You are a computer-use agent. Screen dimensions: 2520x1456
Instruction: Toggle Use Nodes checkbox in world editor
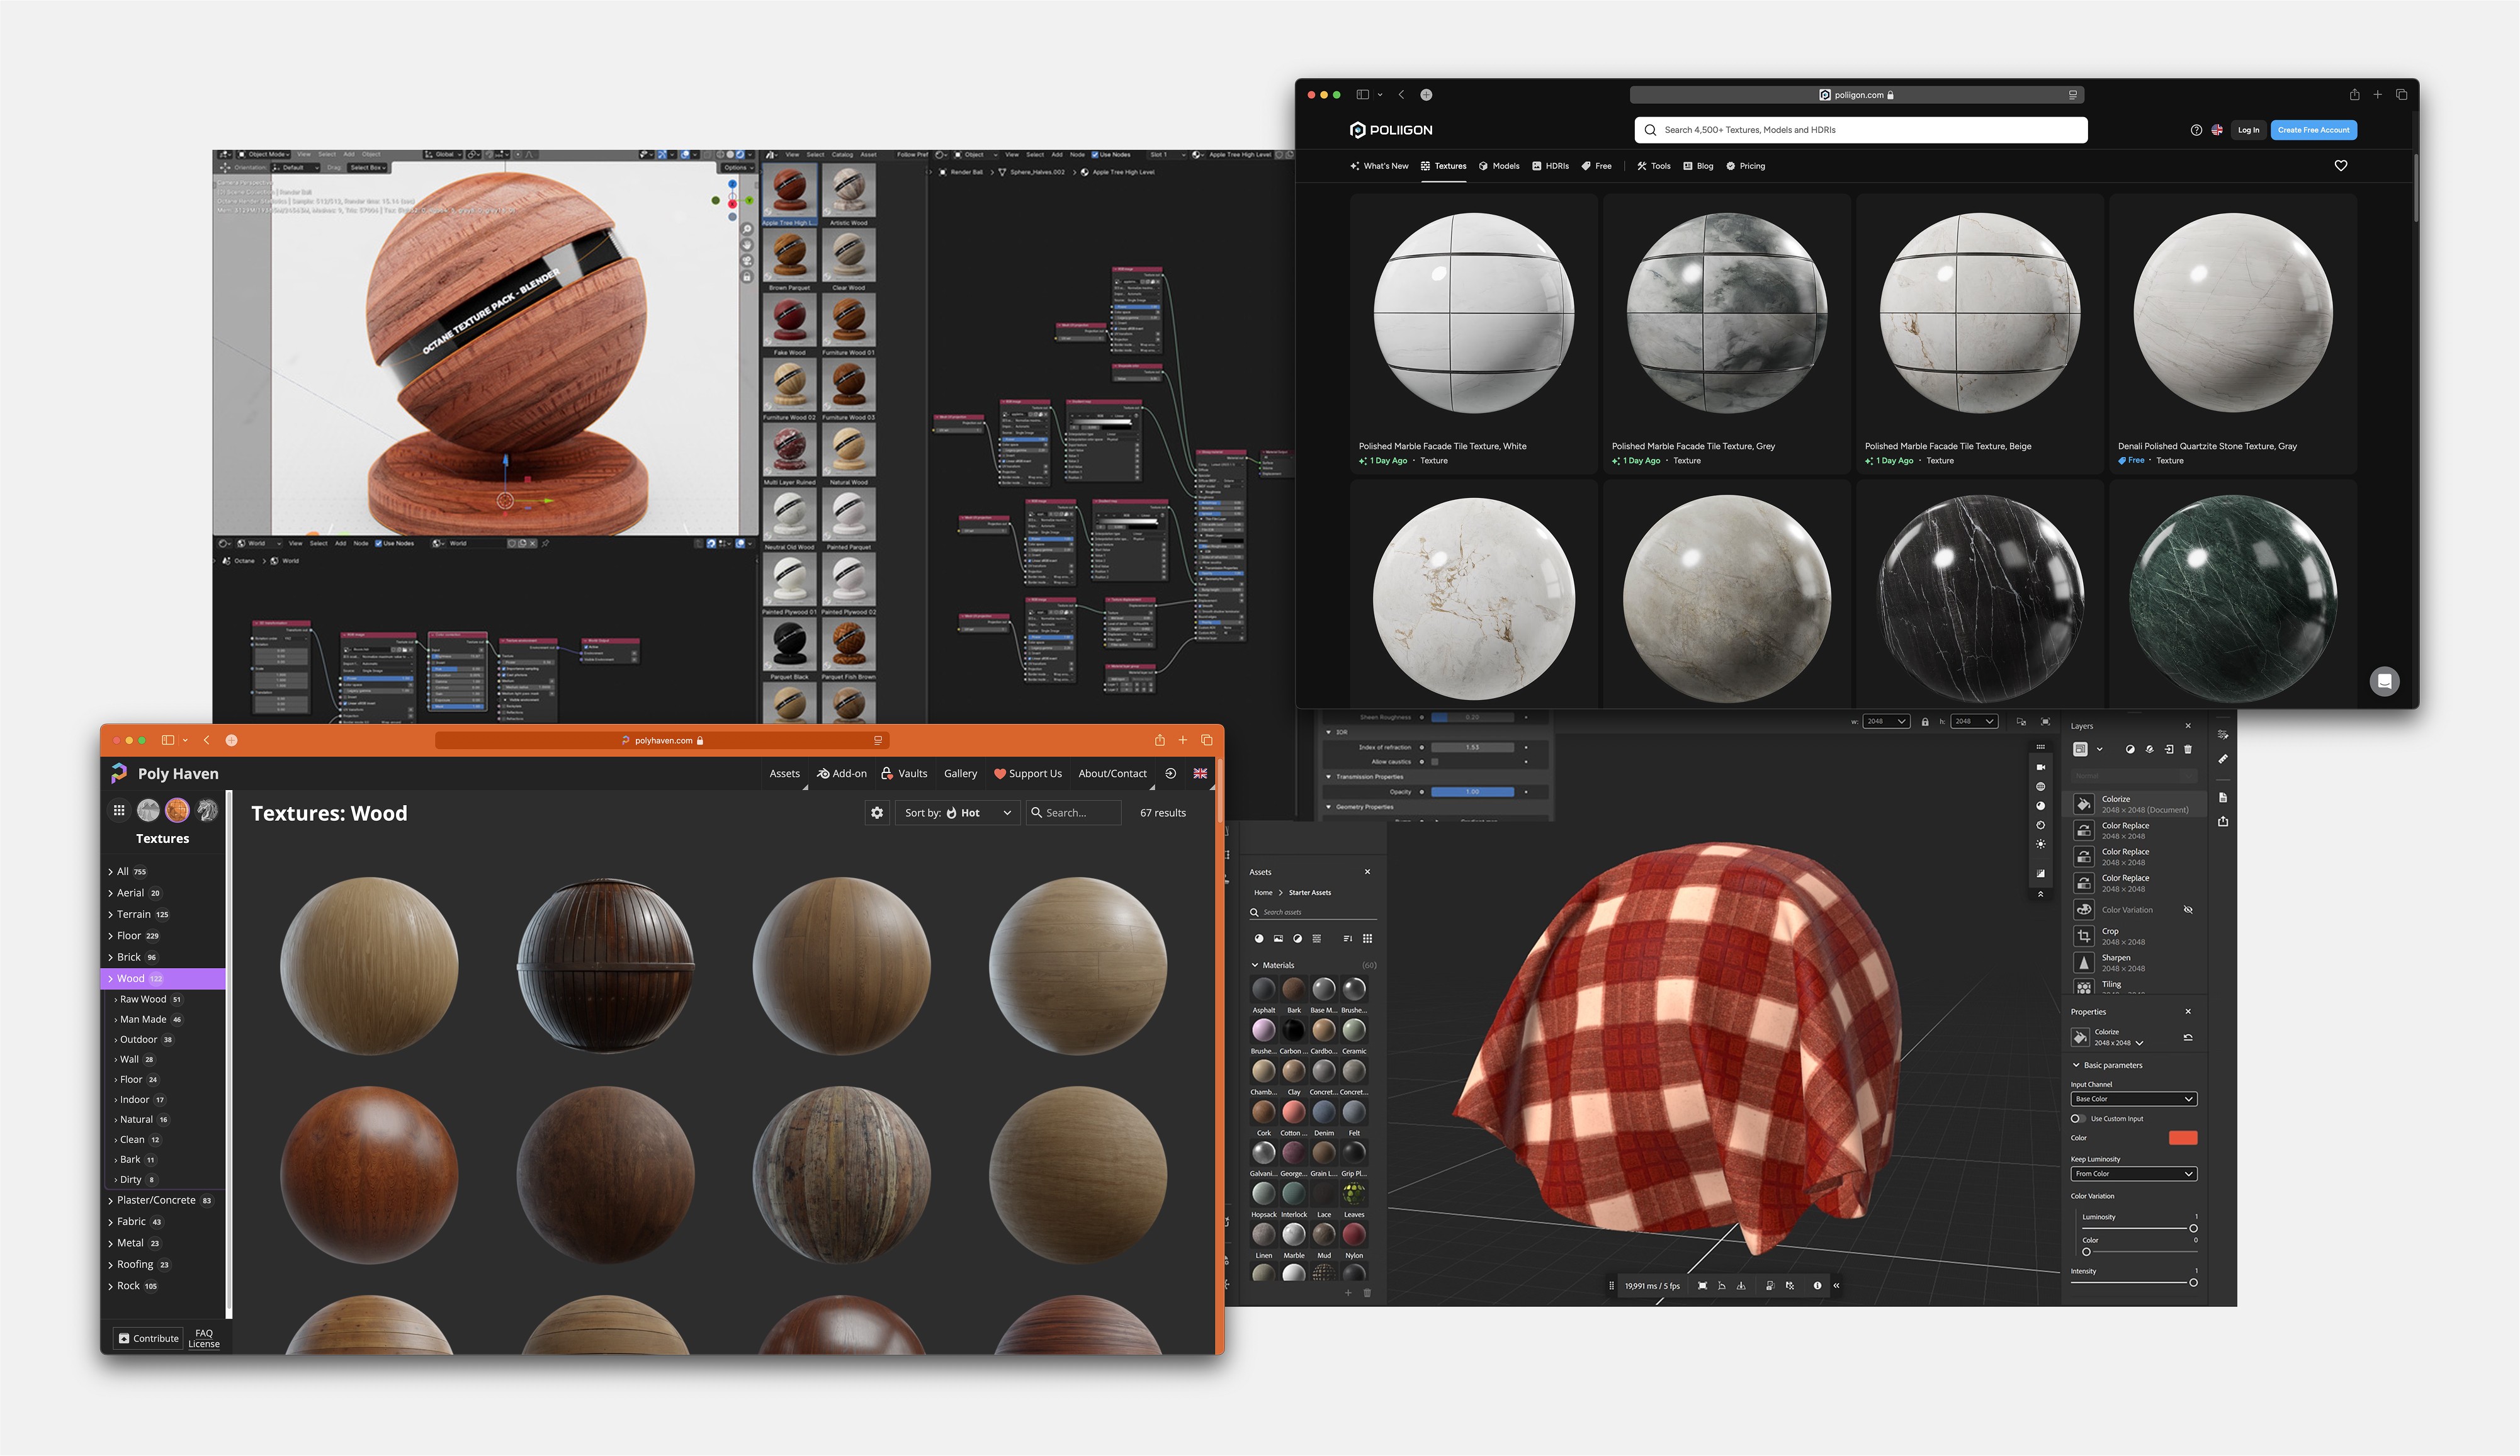click(378, 543)
